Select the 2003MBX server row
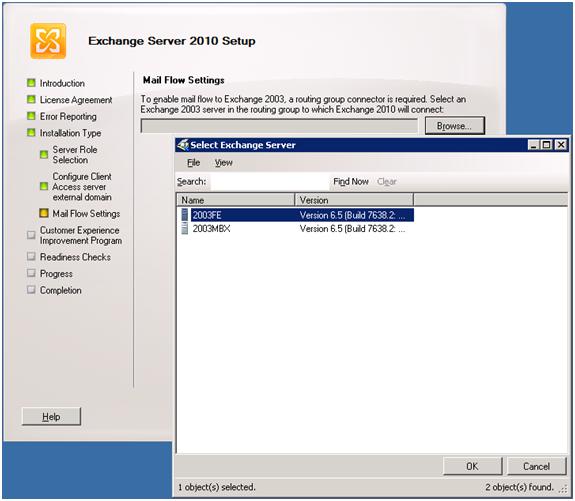The image size is (575, 501). coord(297,228)
